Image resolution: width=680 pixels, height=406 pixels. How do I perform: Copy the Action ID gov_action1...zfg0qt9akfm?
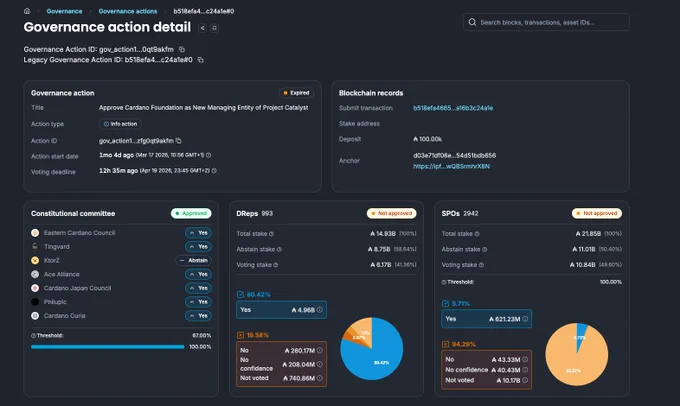point(179,141)
